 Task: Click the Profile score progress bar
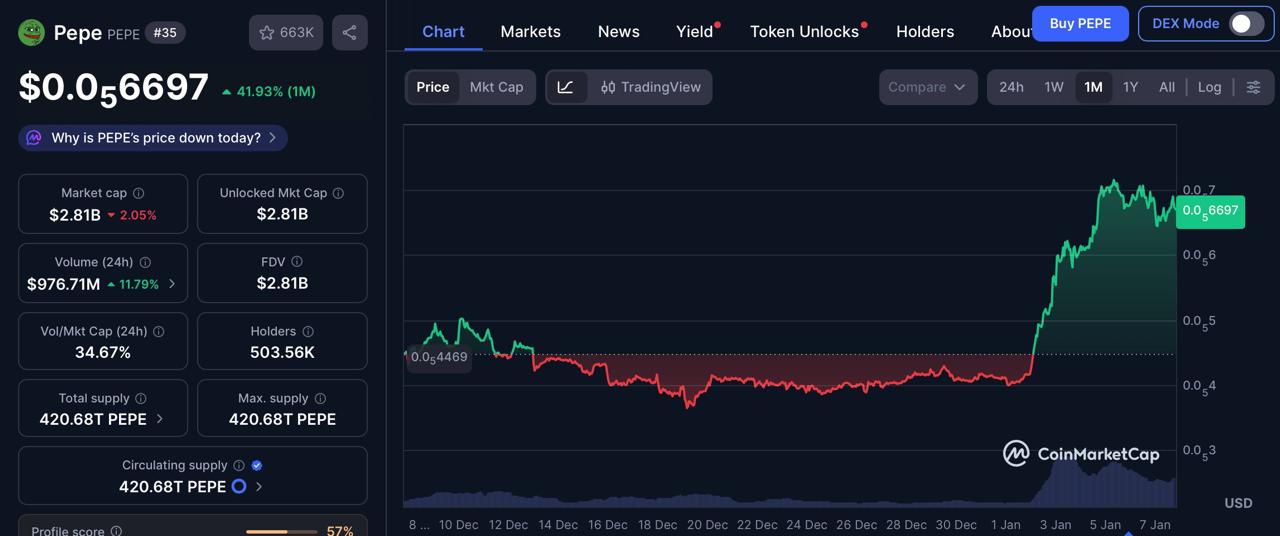[x=281, y=532]
